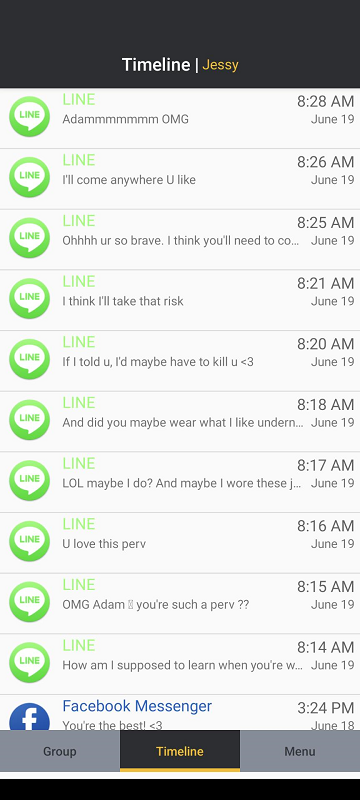Open the Menu tab
360x800 pixels.
[x=300, y=751]
